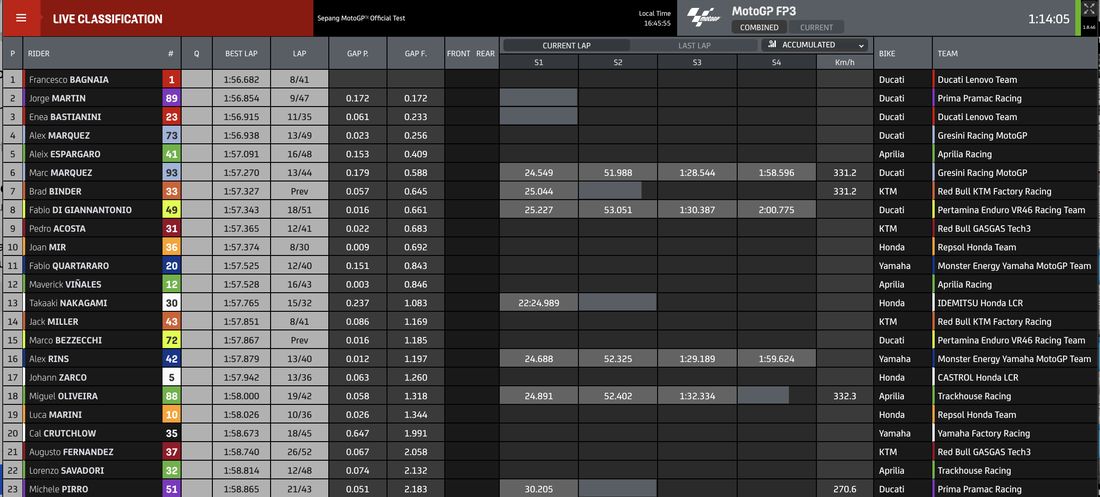Viewport: 1100px width, 497px height.
Task: Click Nakagami's 22:24.989 sector cell
Action: (x=539, y=303)
